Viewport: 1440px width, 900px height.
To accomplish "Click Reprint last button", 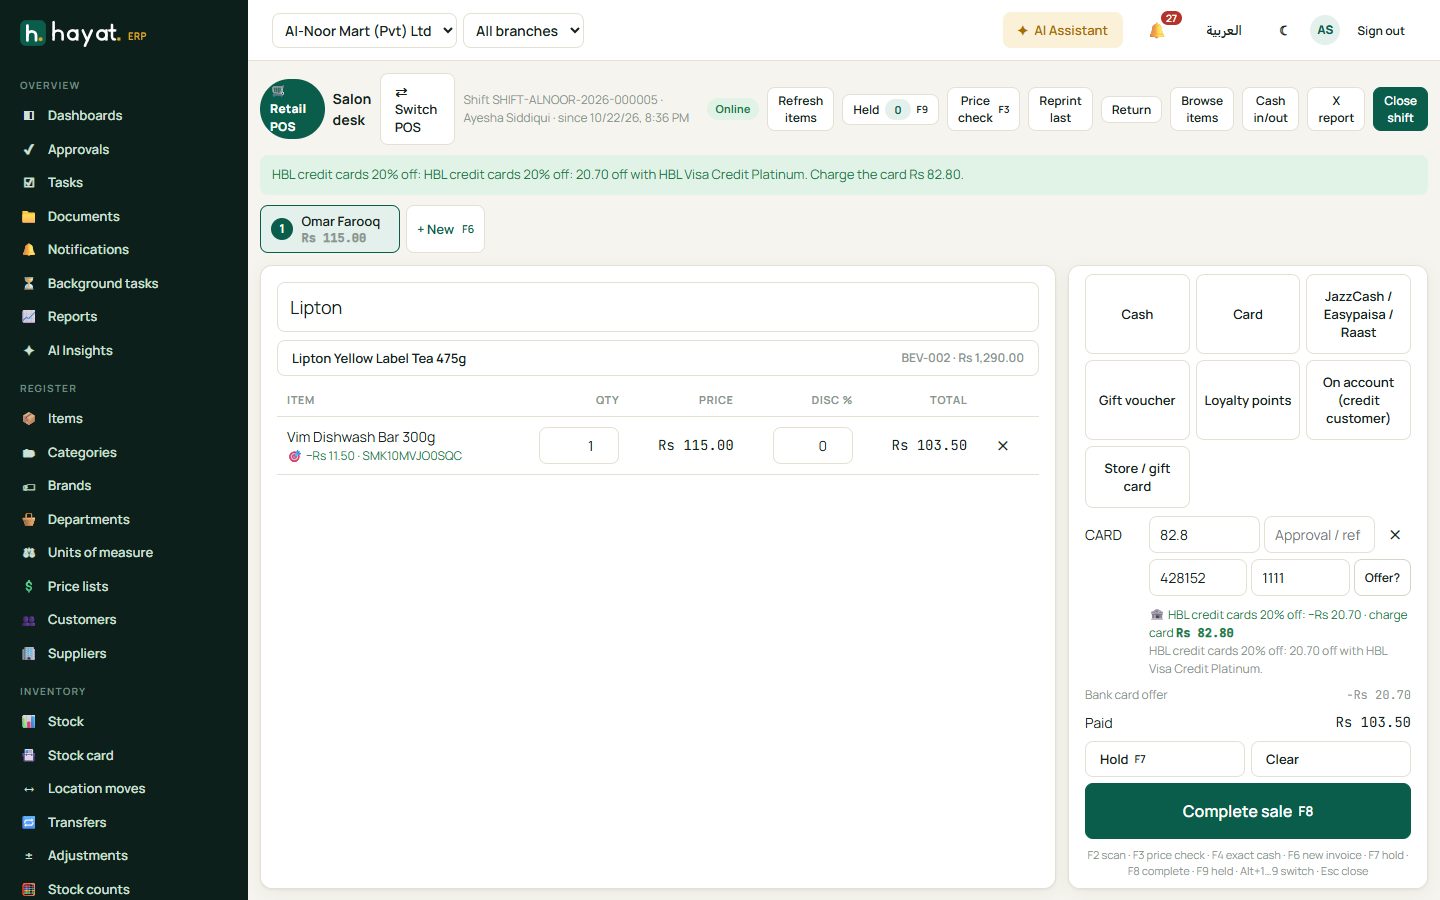I will tap(1060, 109).
